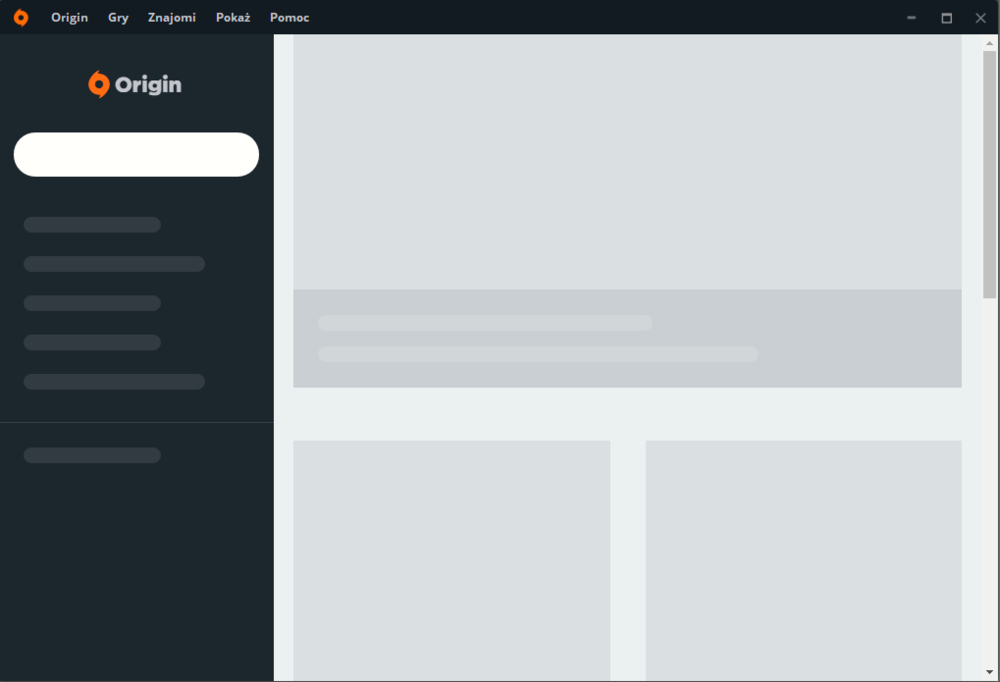Minimize the Origin window
The image size is (1000, 682).
pyautogui.click(x=911, y=18)
